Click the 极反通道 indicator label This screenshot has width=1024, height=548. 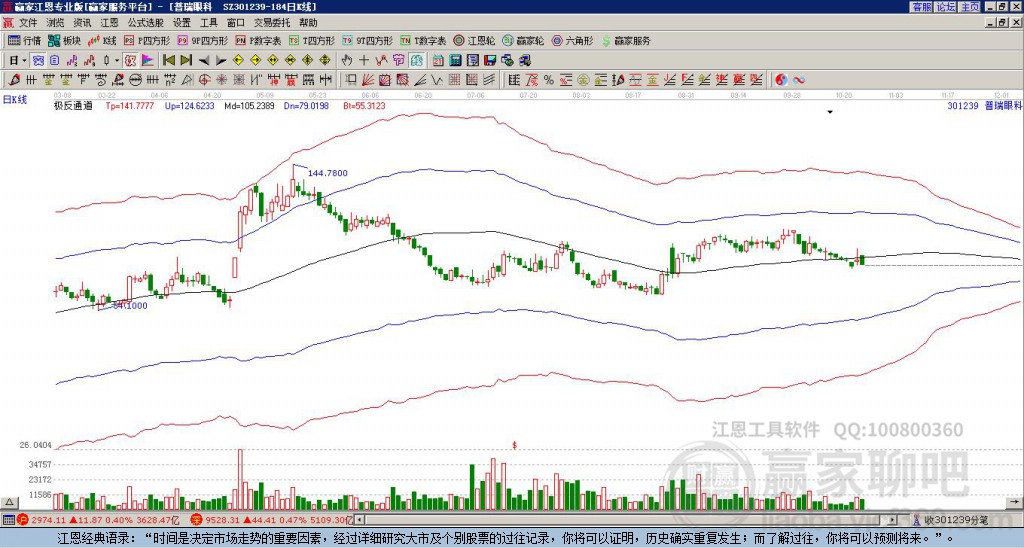coord(73,106)
